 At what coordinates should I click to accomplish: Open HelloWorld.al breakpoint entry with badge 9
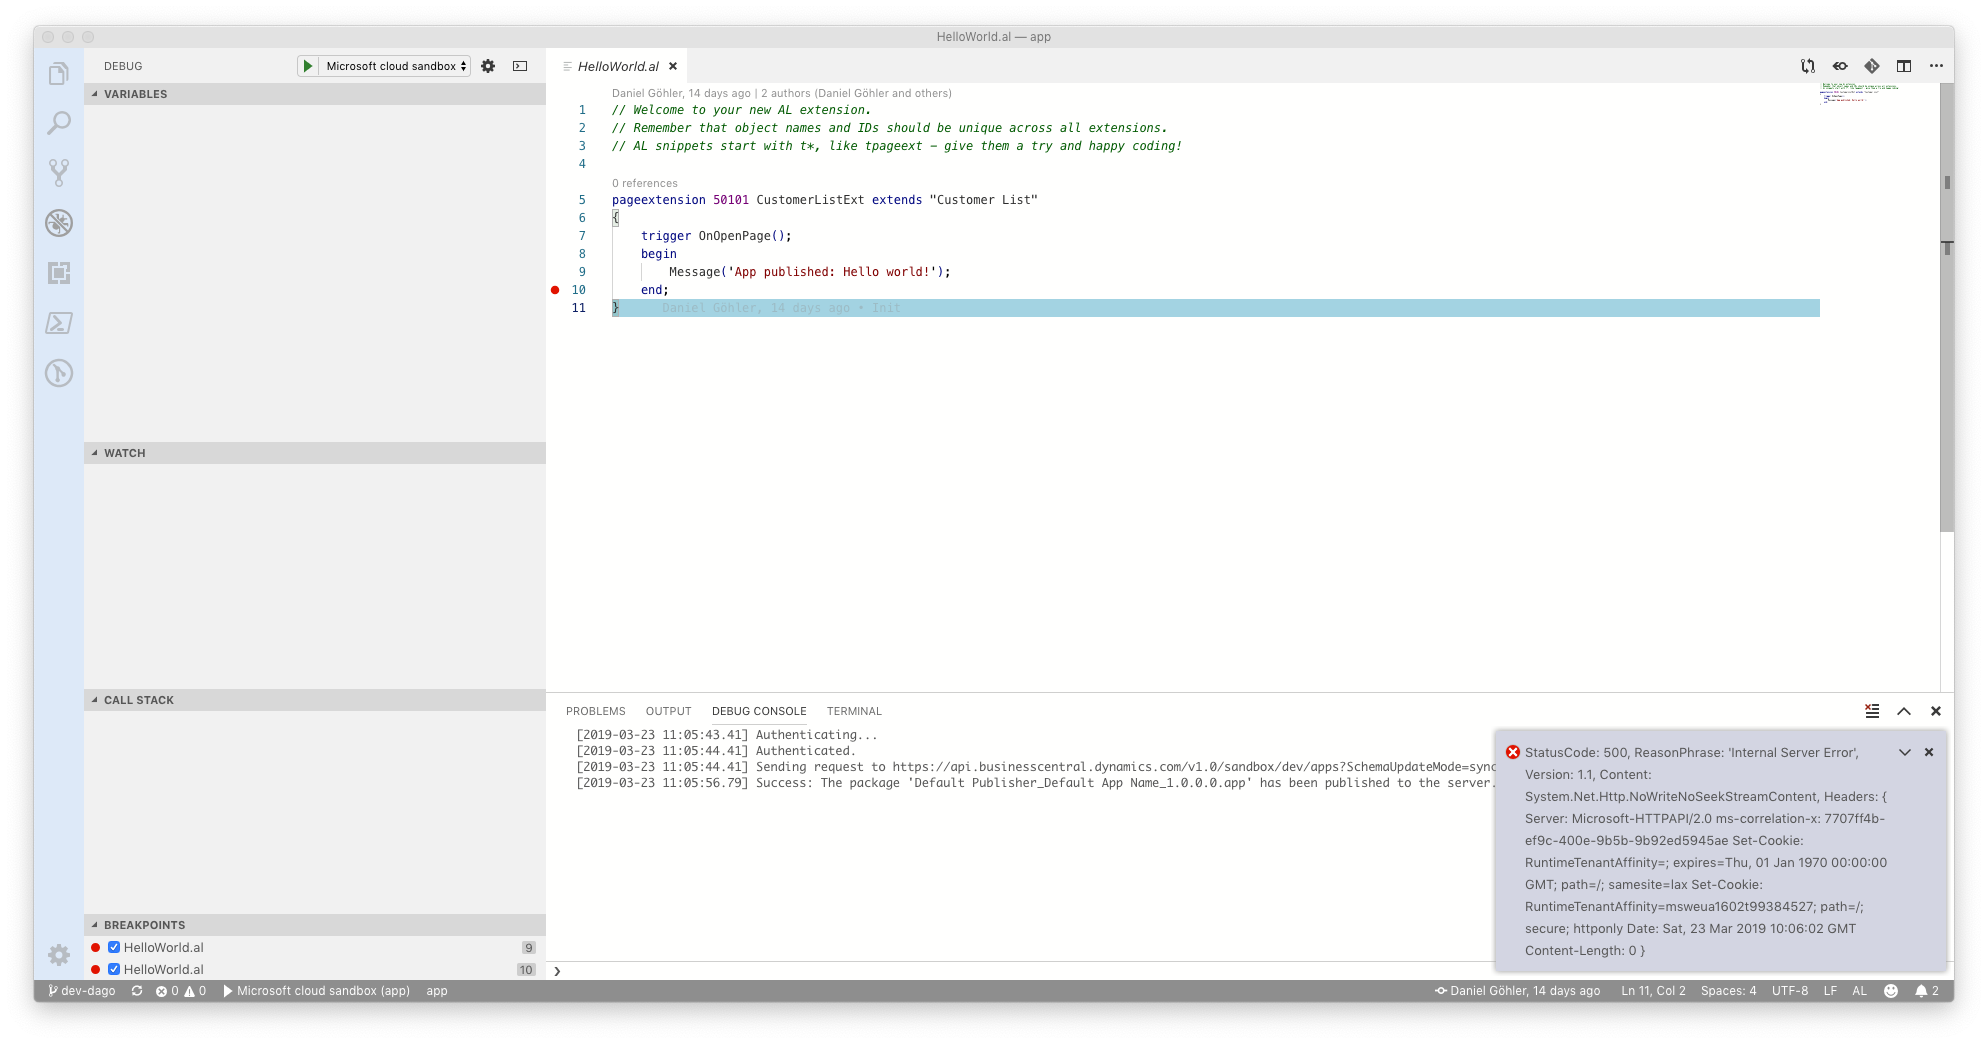click(315, 947)
